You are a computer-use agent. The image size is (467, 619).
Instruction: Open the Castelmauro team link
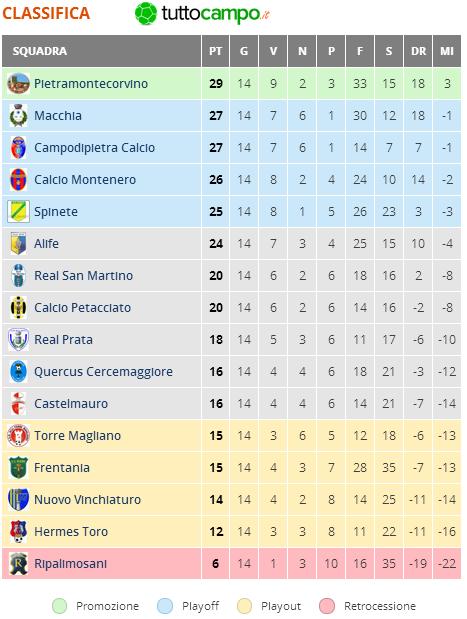[x=71, y=403]
